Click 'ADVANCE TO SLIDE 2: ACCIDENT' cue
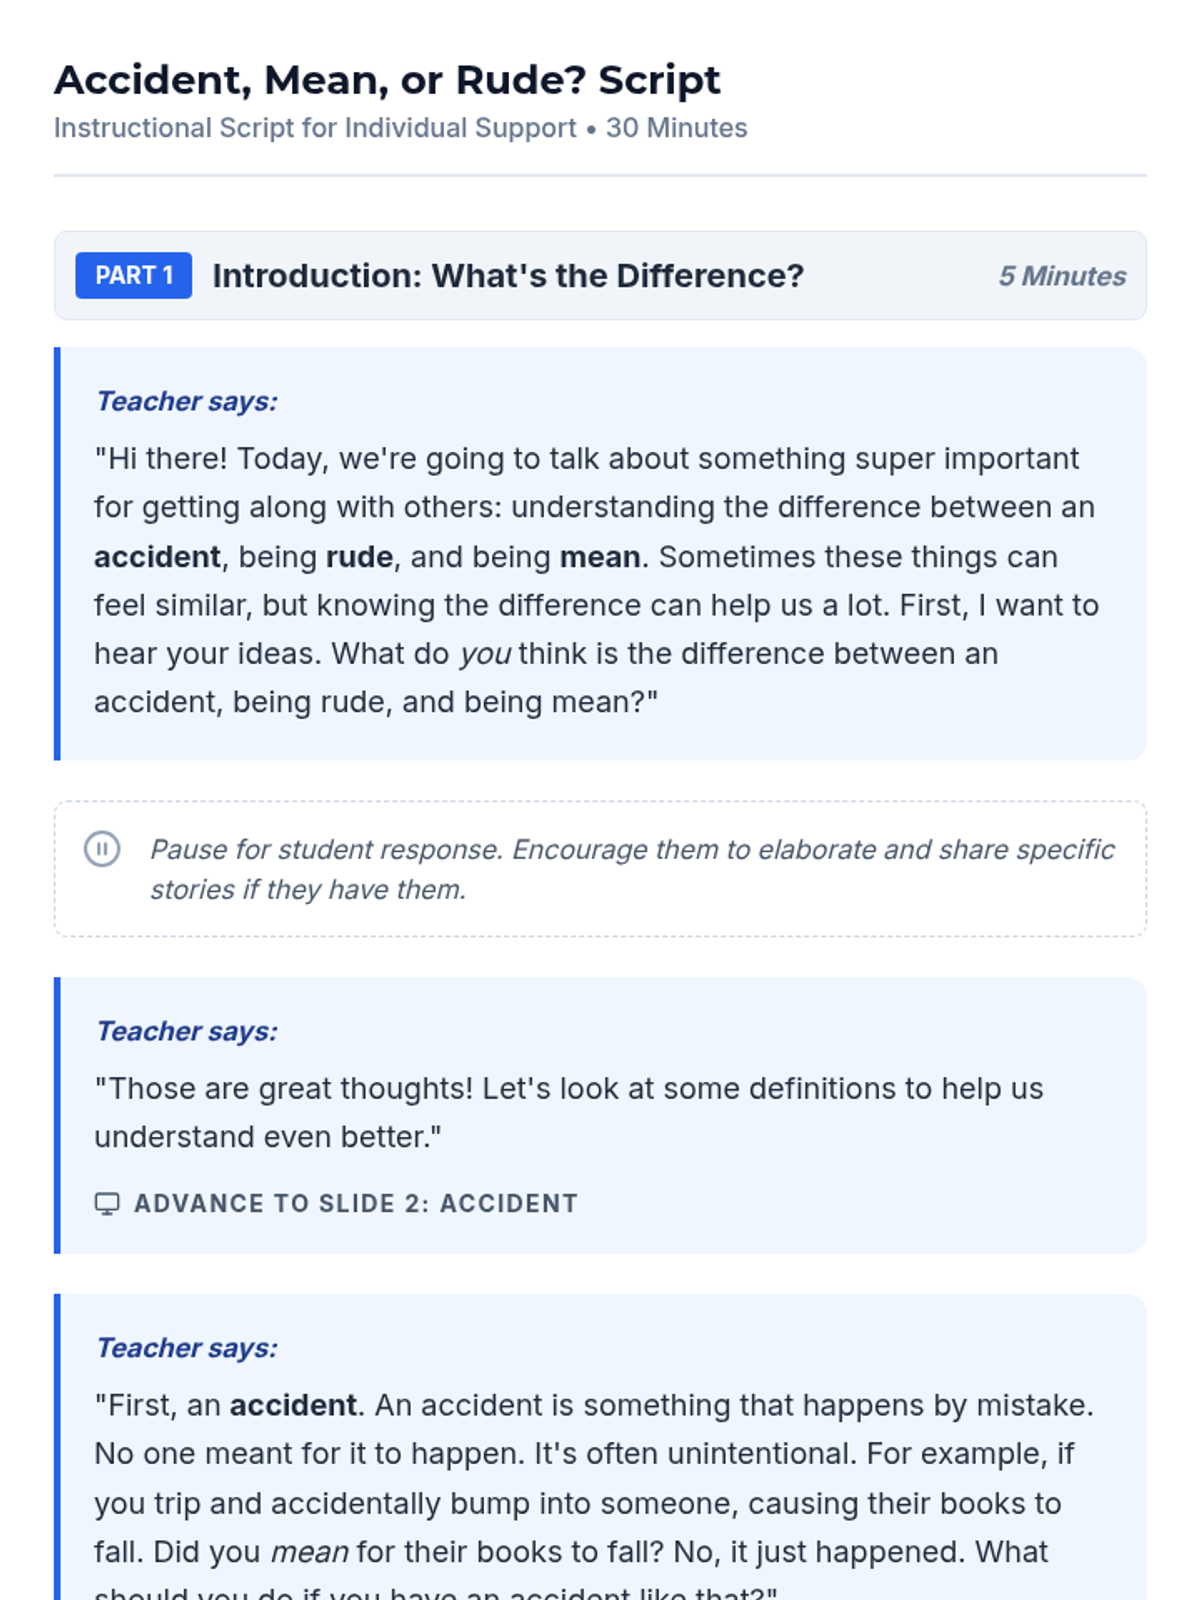The height and width of the screenshot is (1600, 1200). pos(356,1203)
